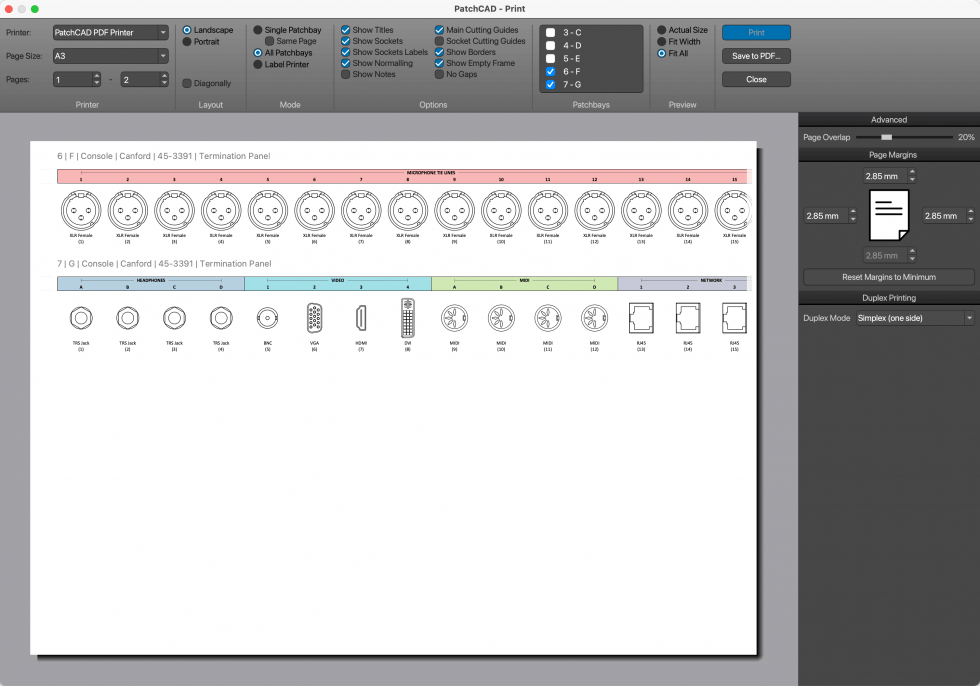This screenshot has height=686, width=980.
Task: Click XLR Female socket icon number 14
Action: coord(688,211)
